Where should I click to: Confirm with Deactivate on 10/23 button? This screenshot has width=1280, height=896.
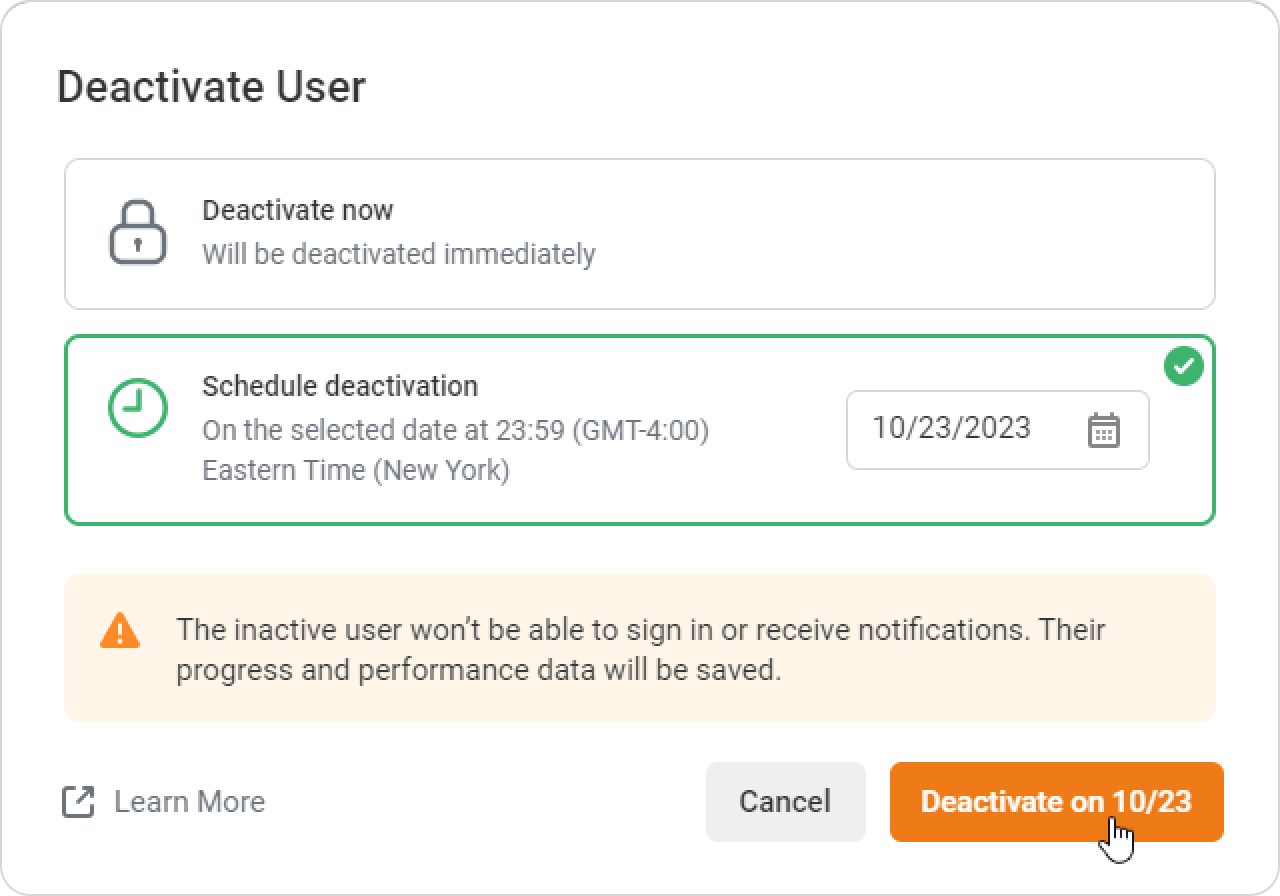pyautogui.click(x=1056, y=802)
